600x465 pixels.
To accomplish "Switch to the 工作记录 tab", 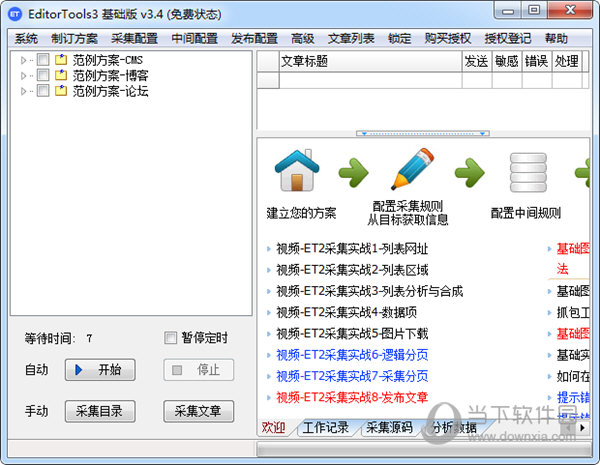I will point(326,427).
